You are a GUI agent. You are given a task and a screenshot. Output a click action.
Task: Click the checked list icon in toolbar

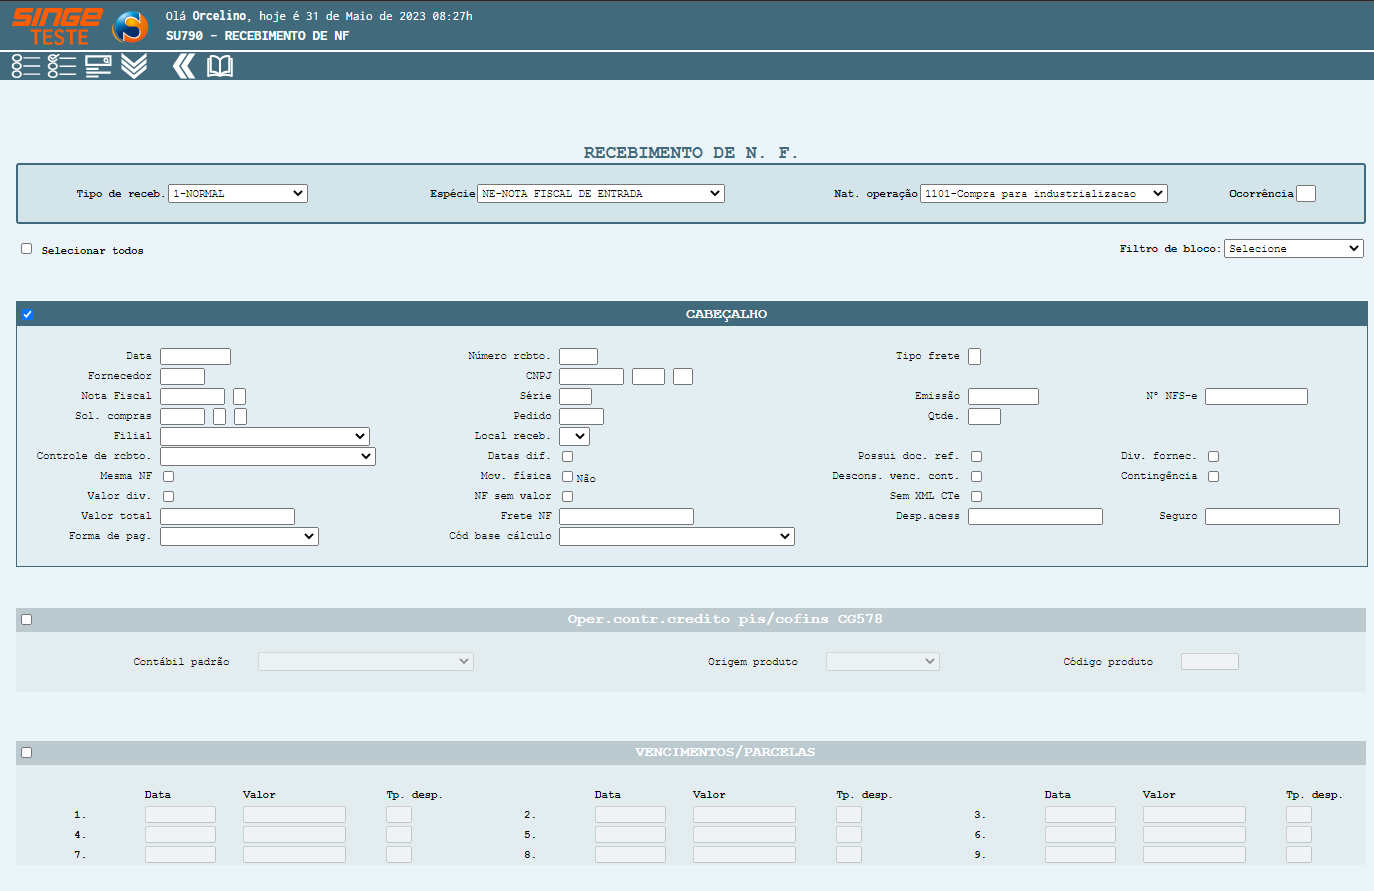click(x=62, y=66)
